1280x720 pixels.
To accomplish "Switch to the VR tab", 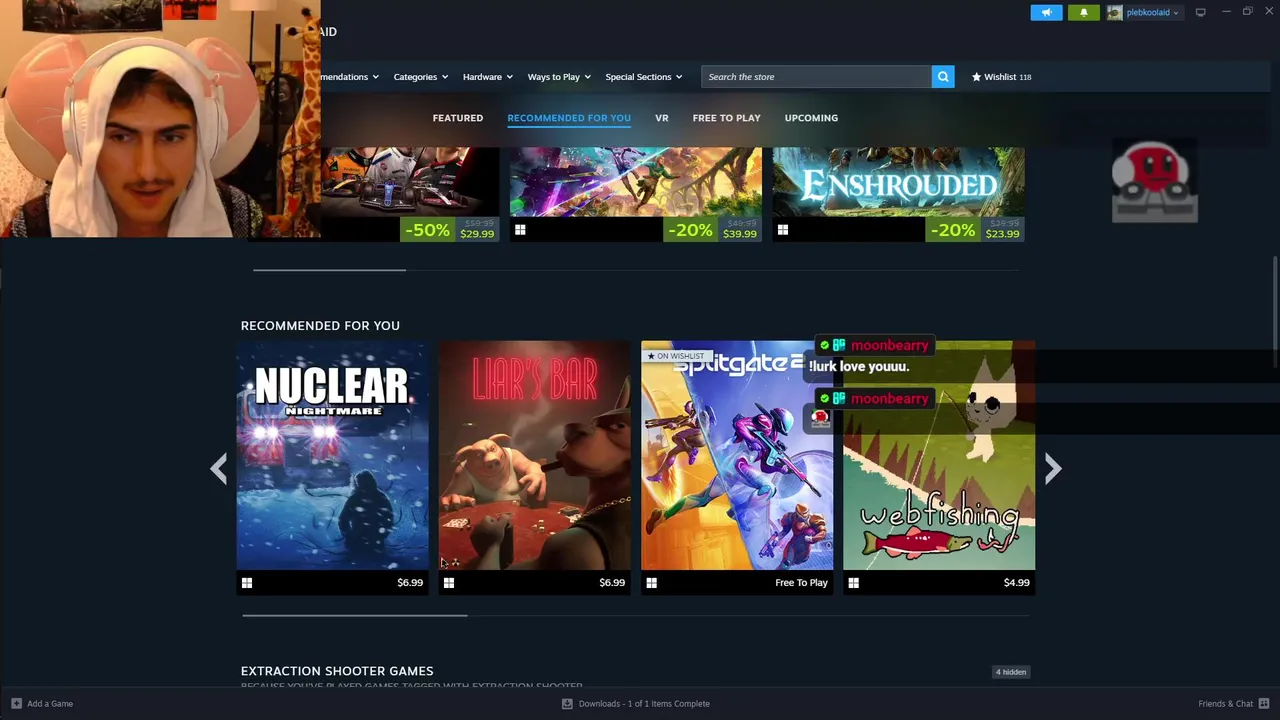I will coord(661,118).
